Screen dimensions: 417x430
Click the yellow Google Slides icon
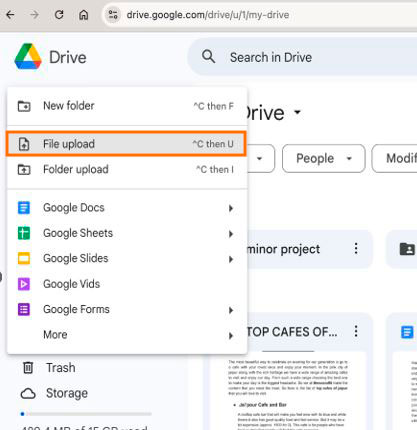(x=24, y=258)
